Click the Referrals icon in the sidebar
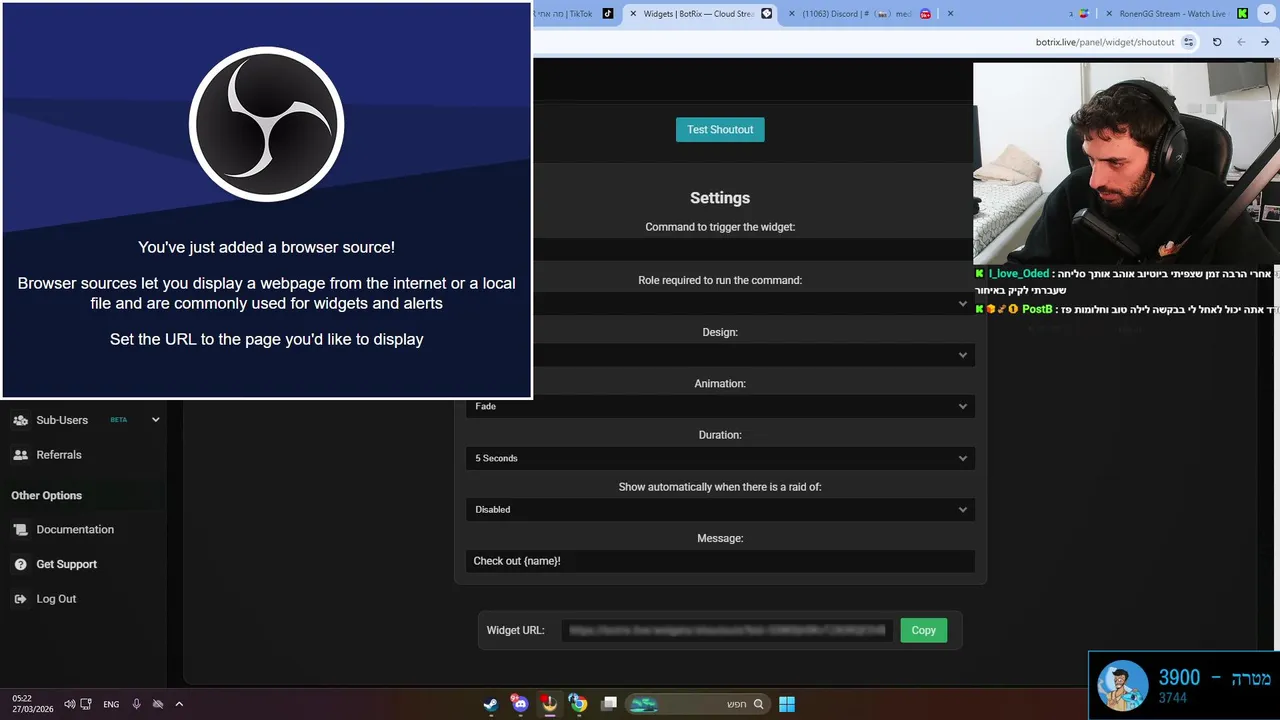The width and height of the screenshot is (1280, 720). [20, 454]
